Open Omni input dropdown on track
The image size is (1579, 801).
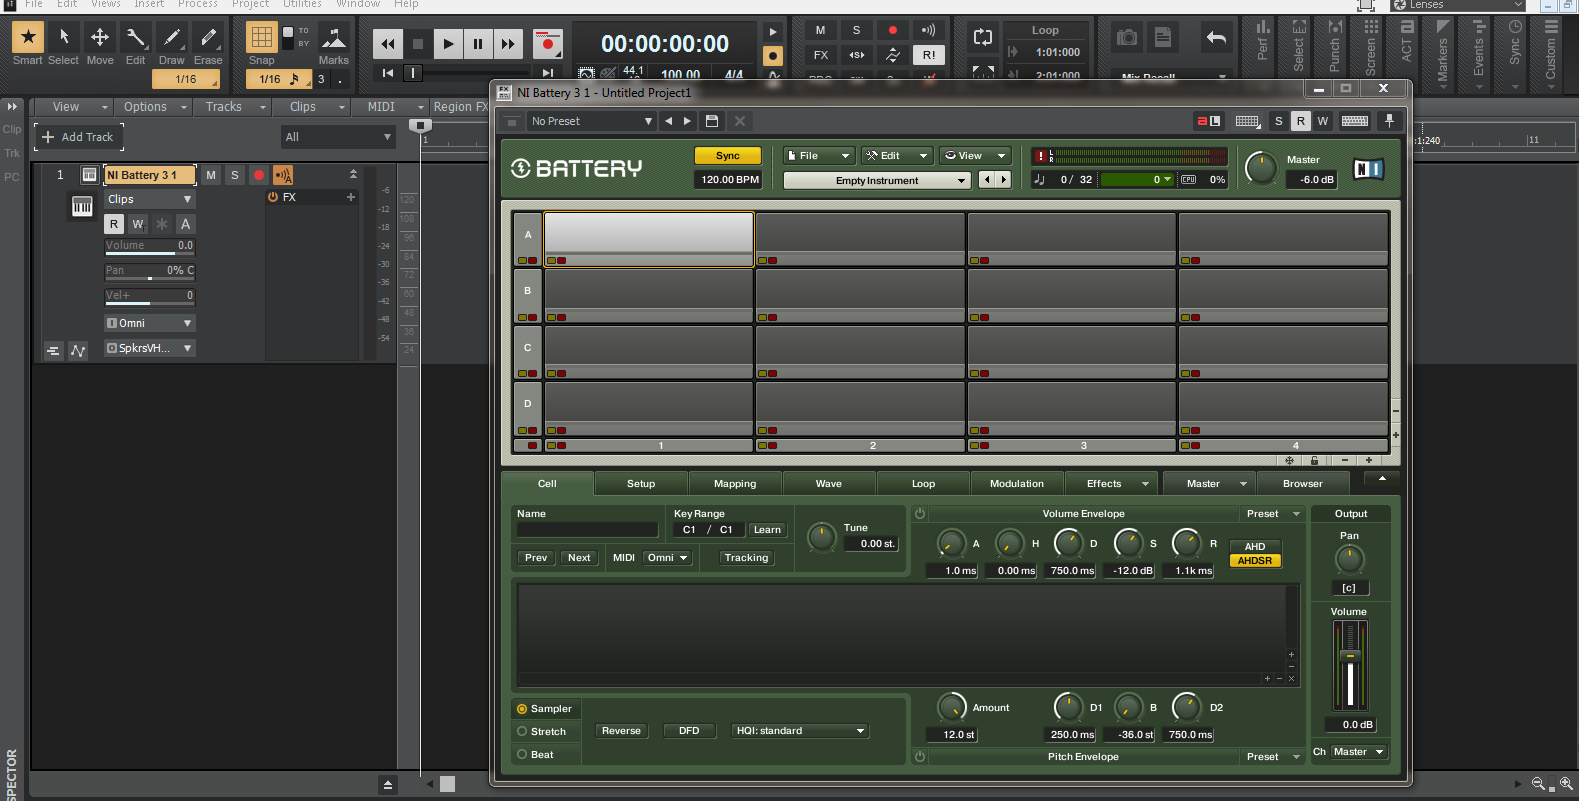tap(150, 323)
